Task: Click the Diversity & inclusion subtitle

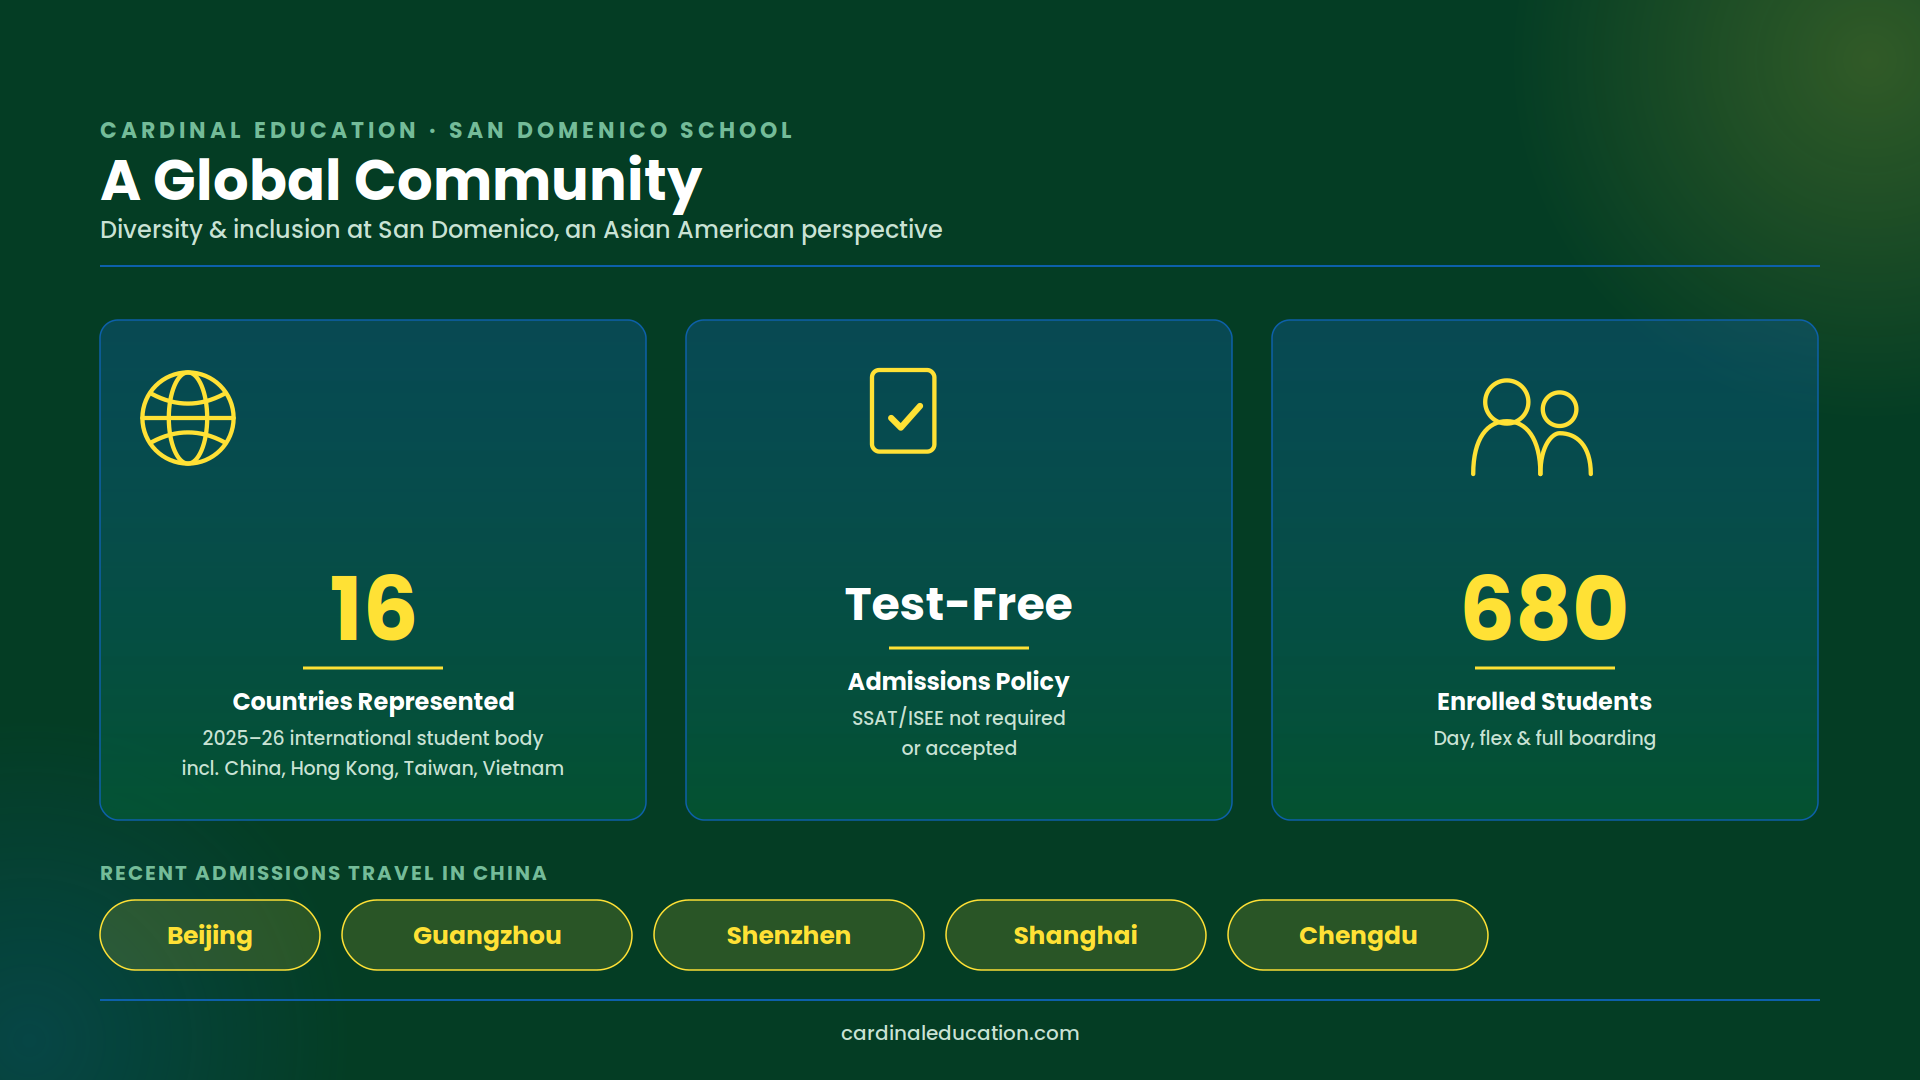Action: point(521,230)
